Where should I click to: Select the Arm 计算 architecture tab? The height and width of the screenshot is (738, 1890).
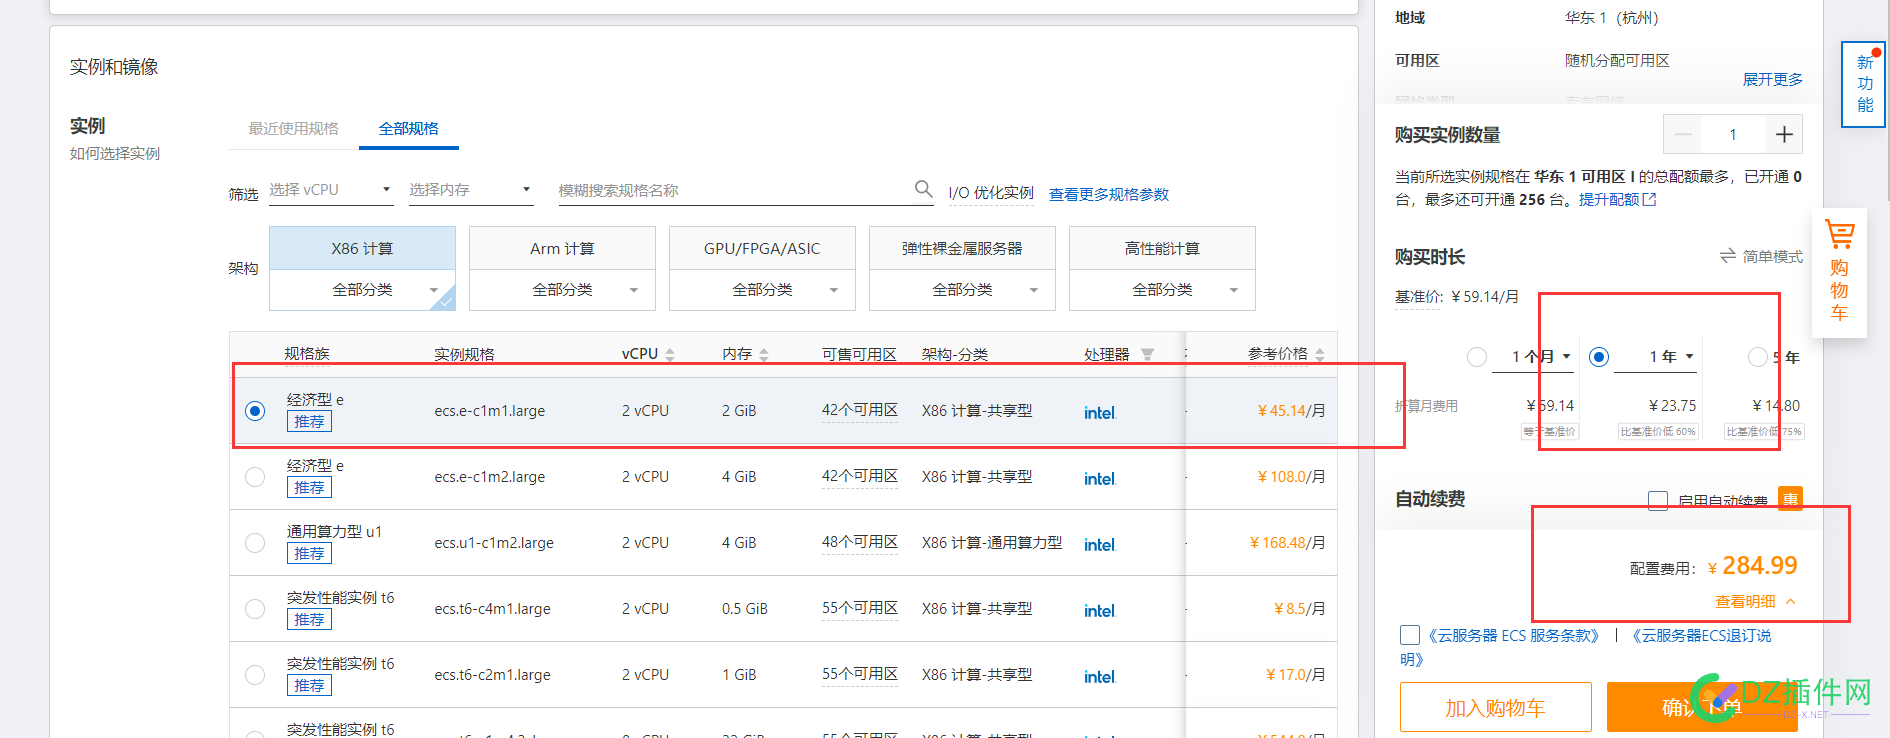[562, 248]
